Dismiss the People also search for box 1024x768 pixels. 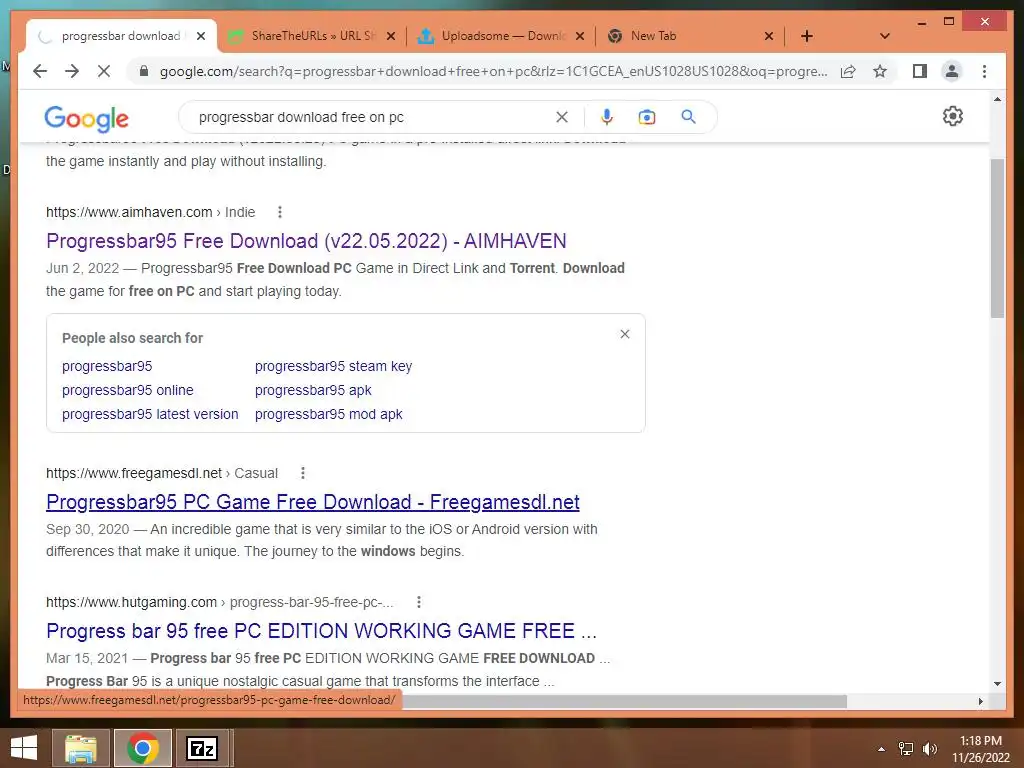click(x=625, y=334)
